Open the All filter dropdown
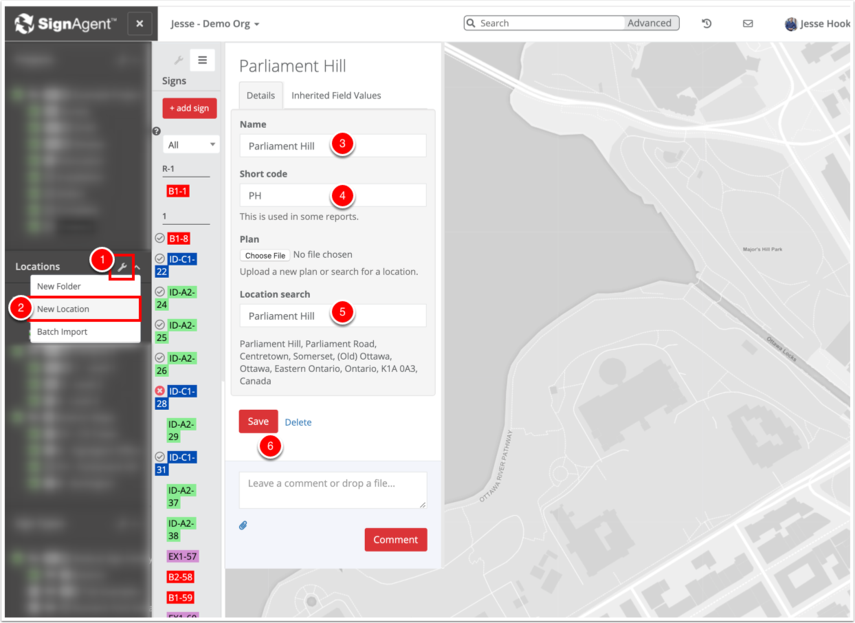 coord(191,144)
